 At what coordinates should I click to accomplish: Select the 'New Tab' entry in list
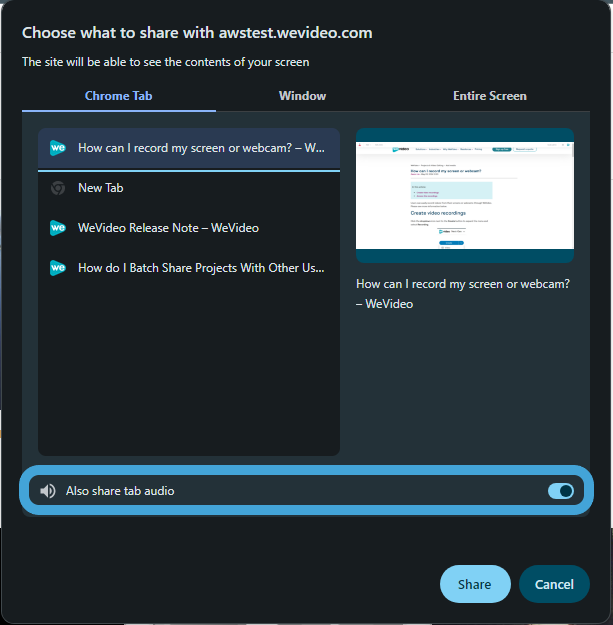[189, 188]
